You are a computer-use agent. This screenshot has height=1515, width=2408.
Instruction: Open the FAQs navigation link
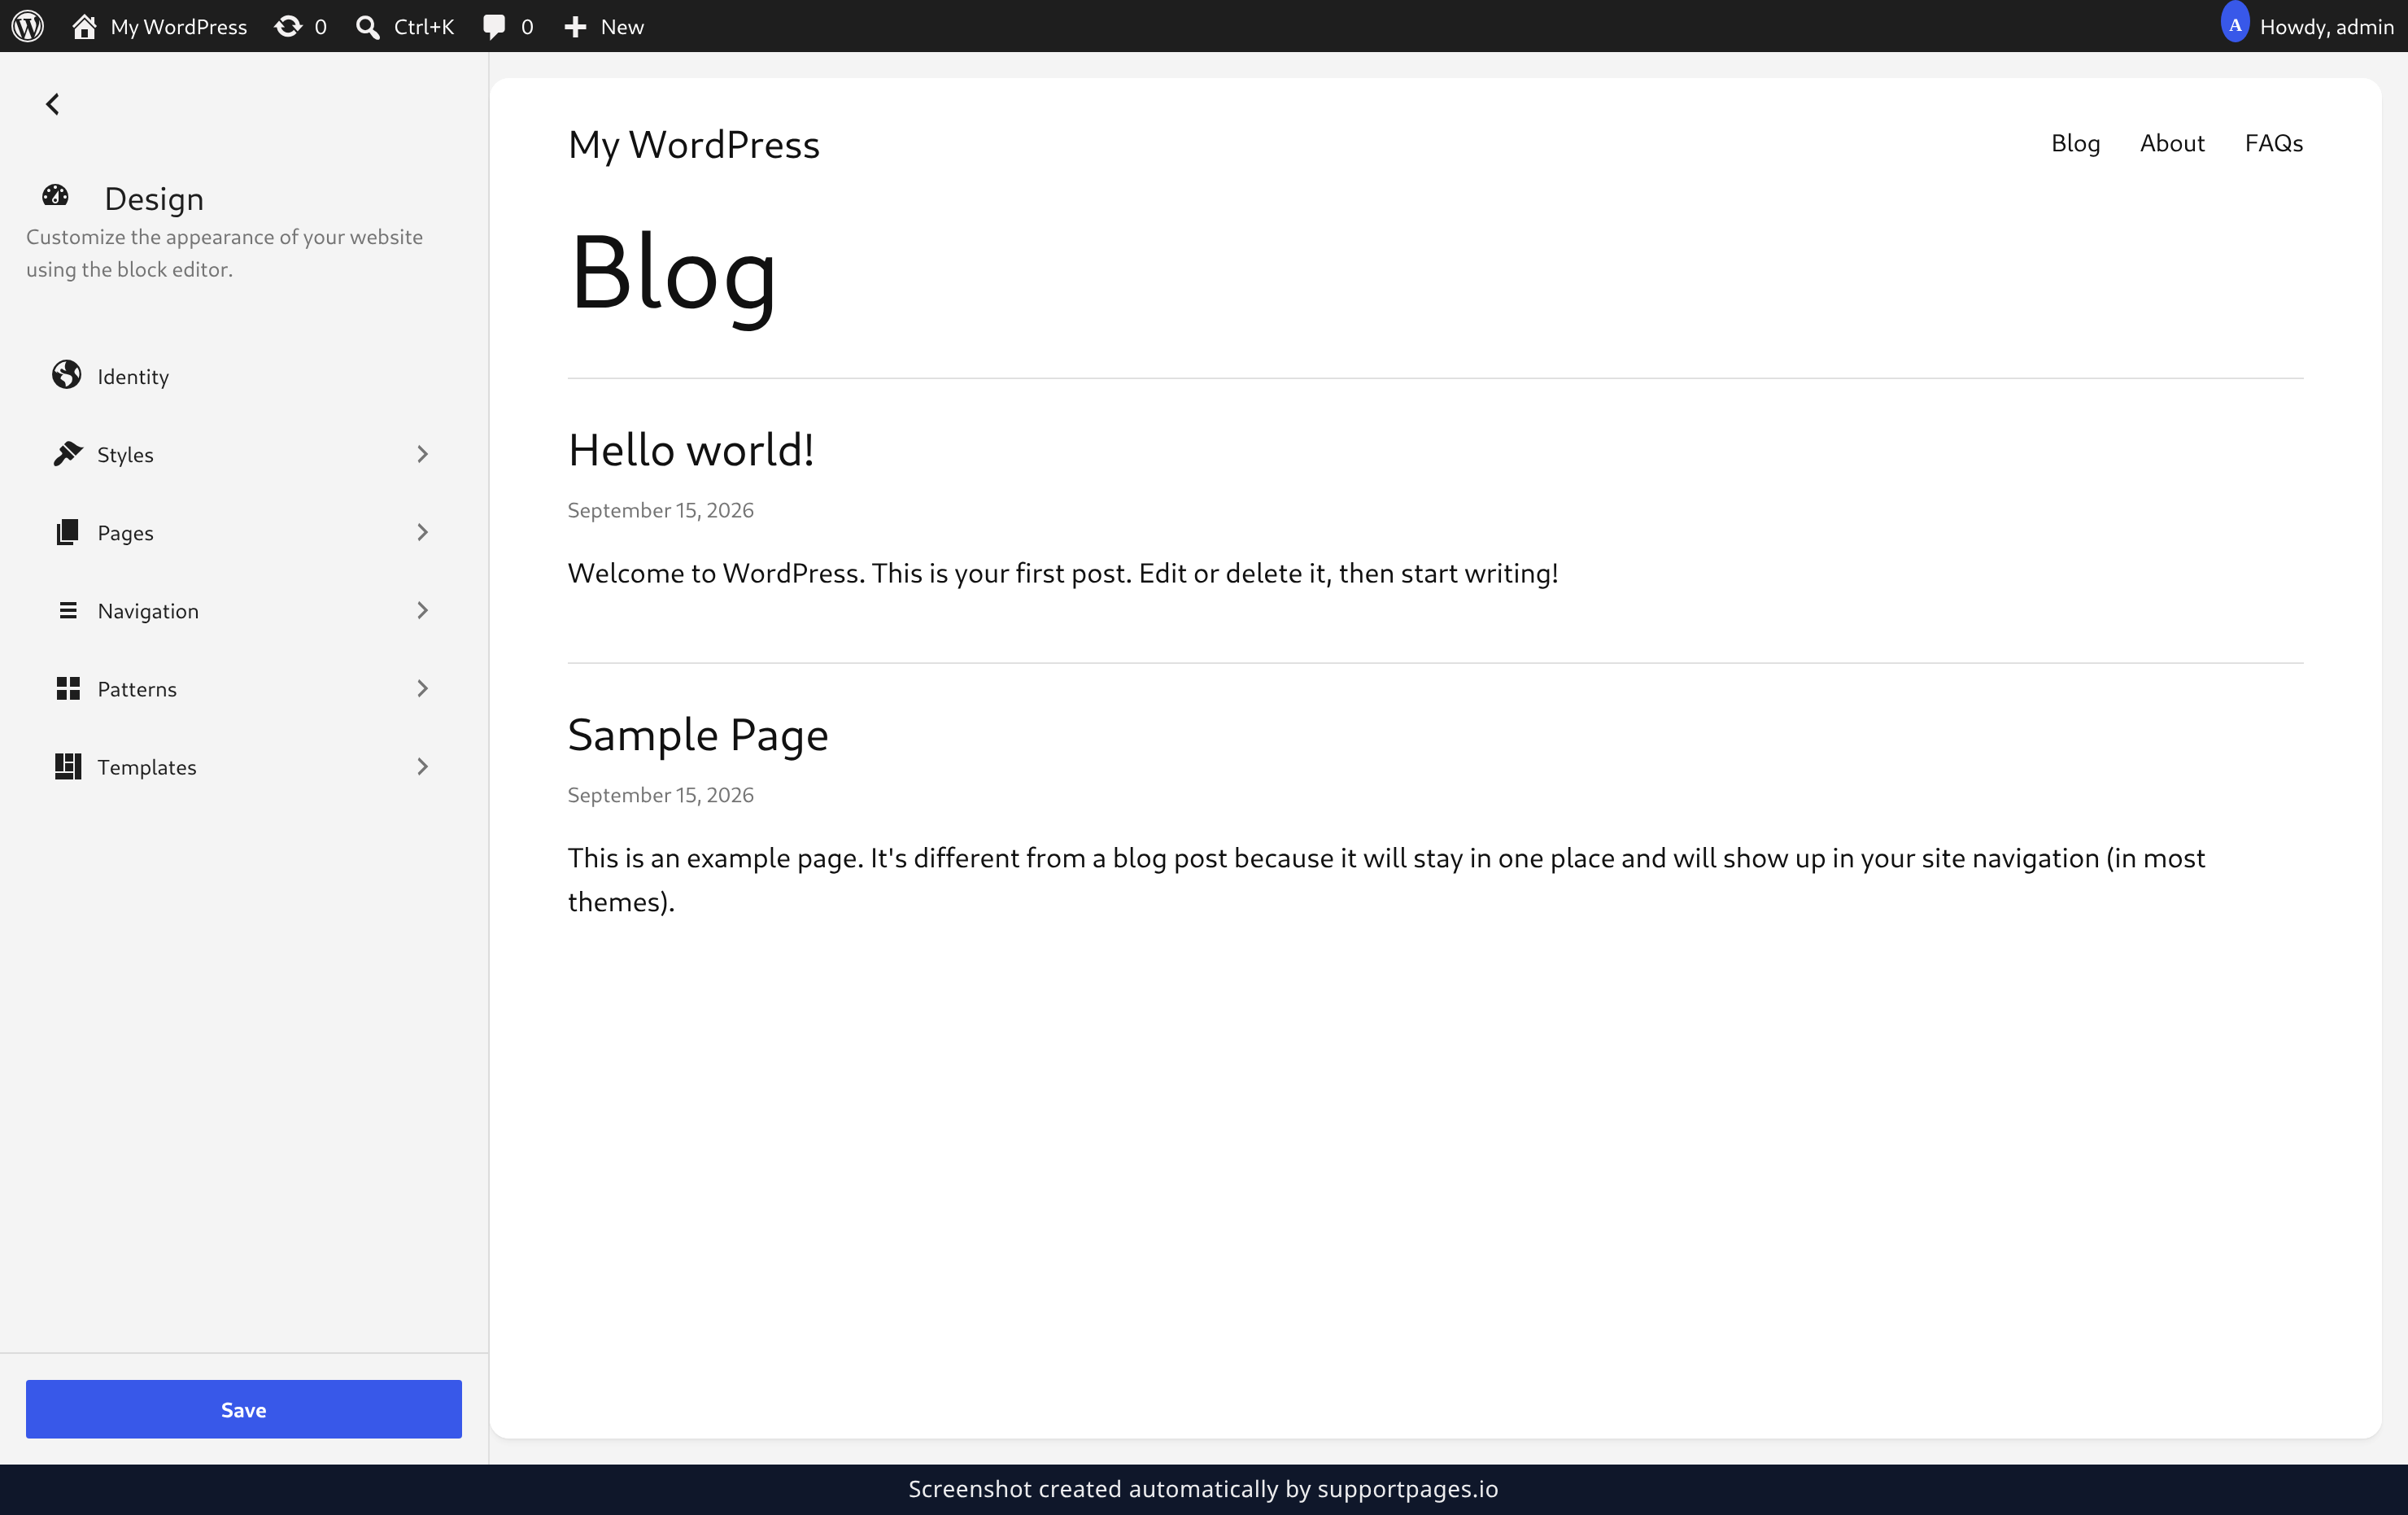[2274, 143]
